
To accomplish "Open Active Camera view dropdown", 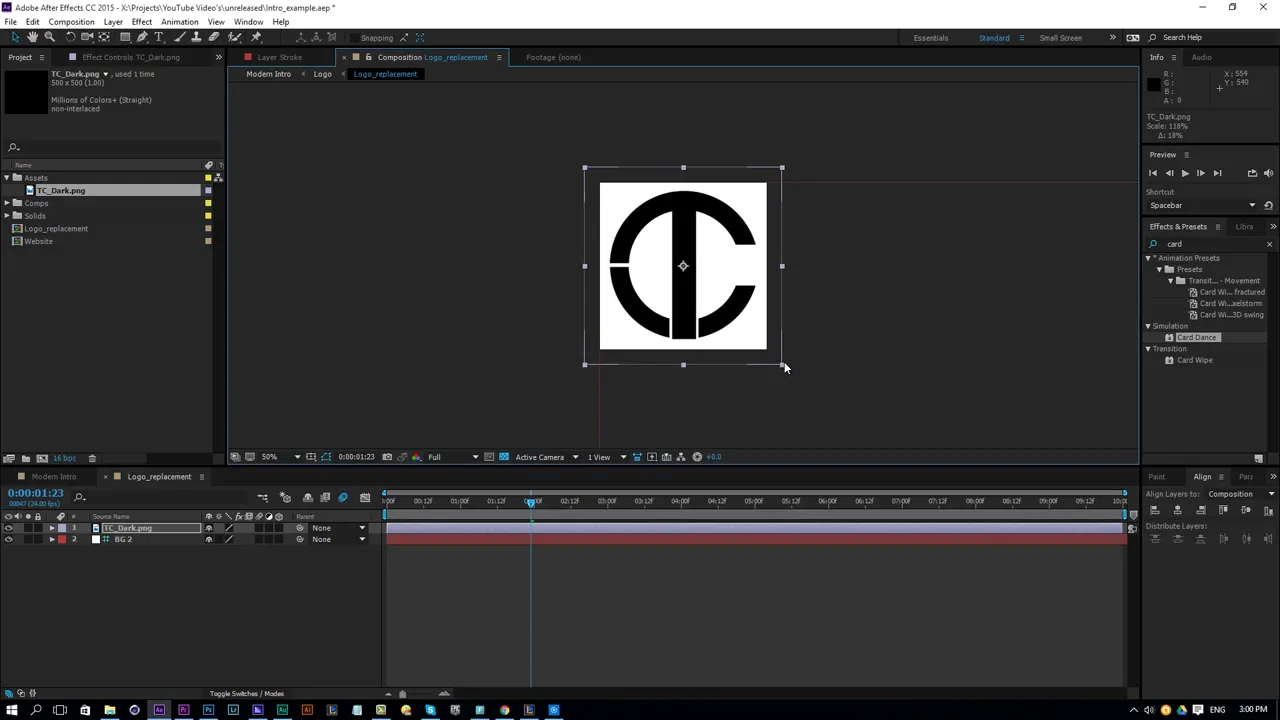I will pyautogui.click(x=546, y=457).
